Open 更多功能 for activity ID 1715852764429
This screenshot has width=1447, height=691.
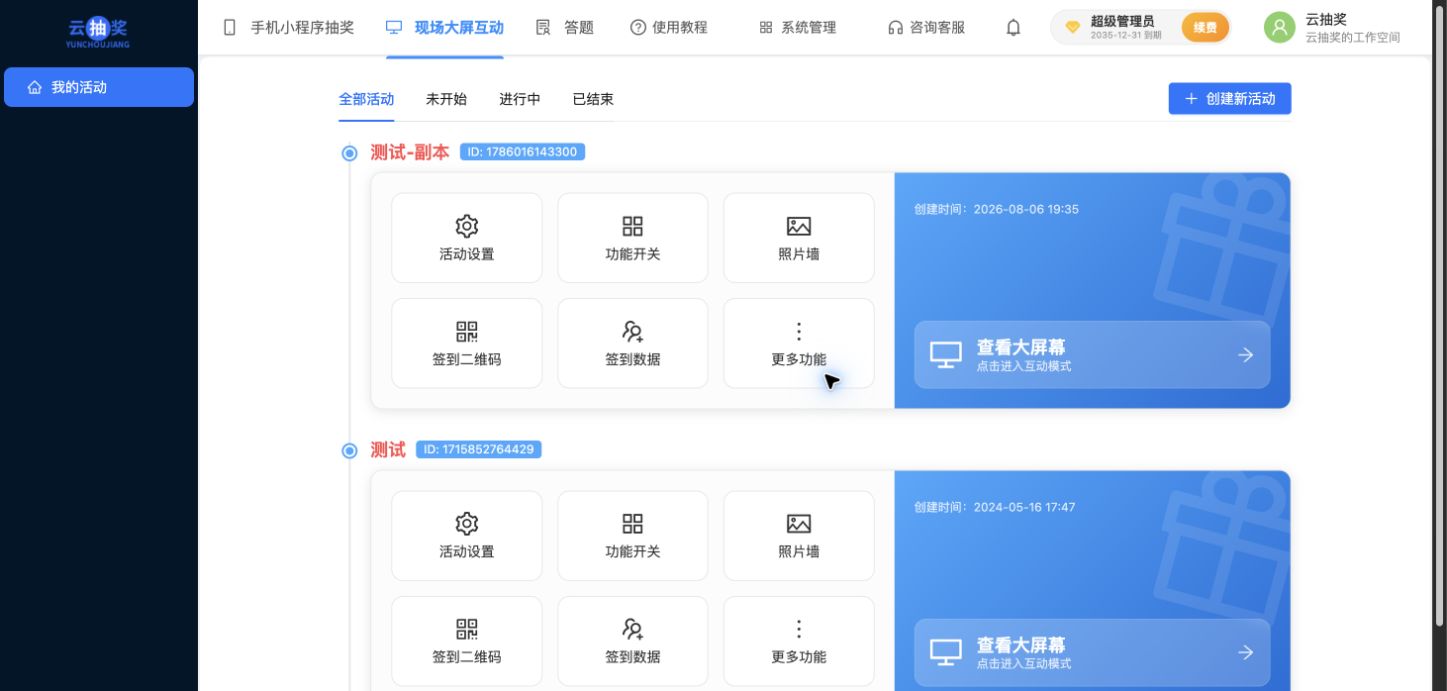799,641
